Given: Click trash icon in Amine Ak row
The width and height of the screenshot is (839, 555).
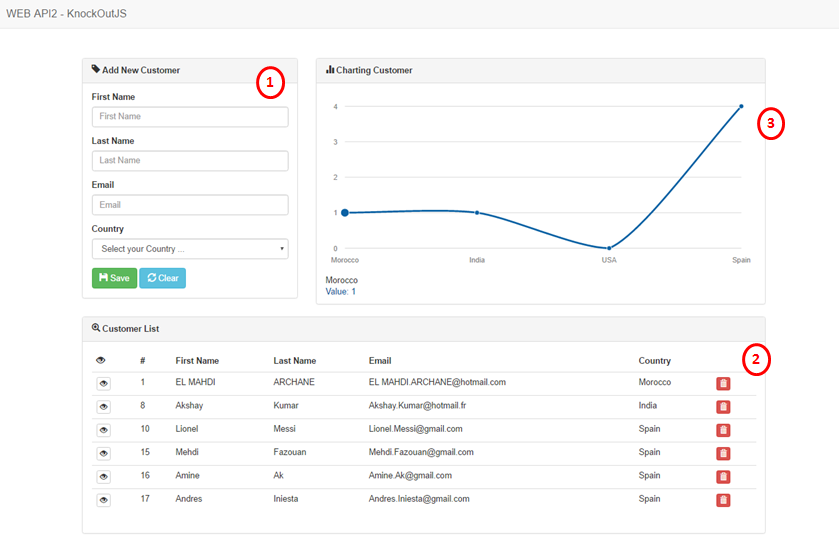Looking at the screenshot, I should click(723, 477).
